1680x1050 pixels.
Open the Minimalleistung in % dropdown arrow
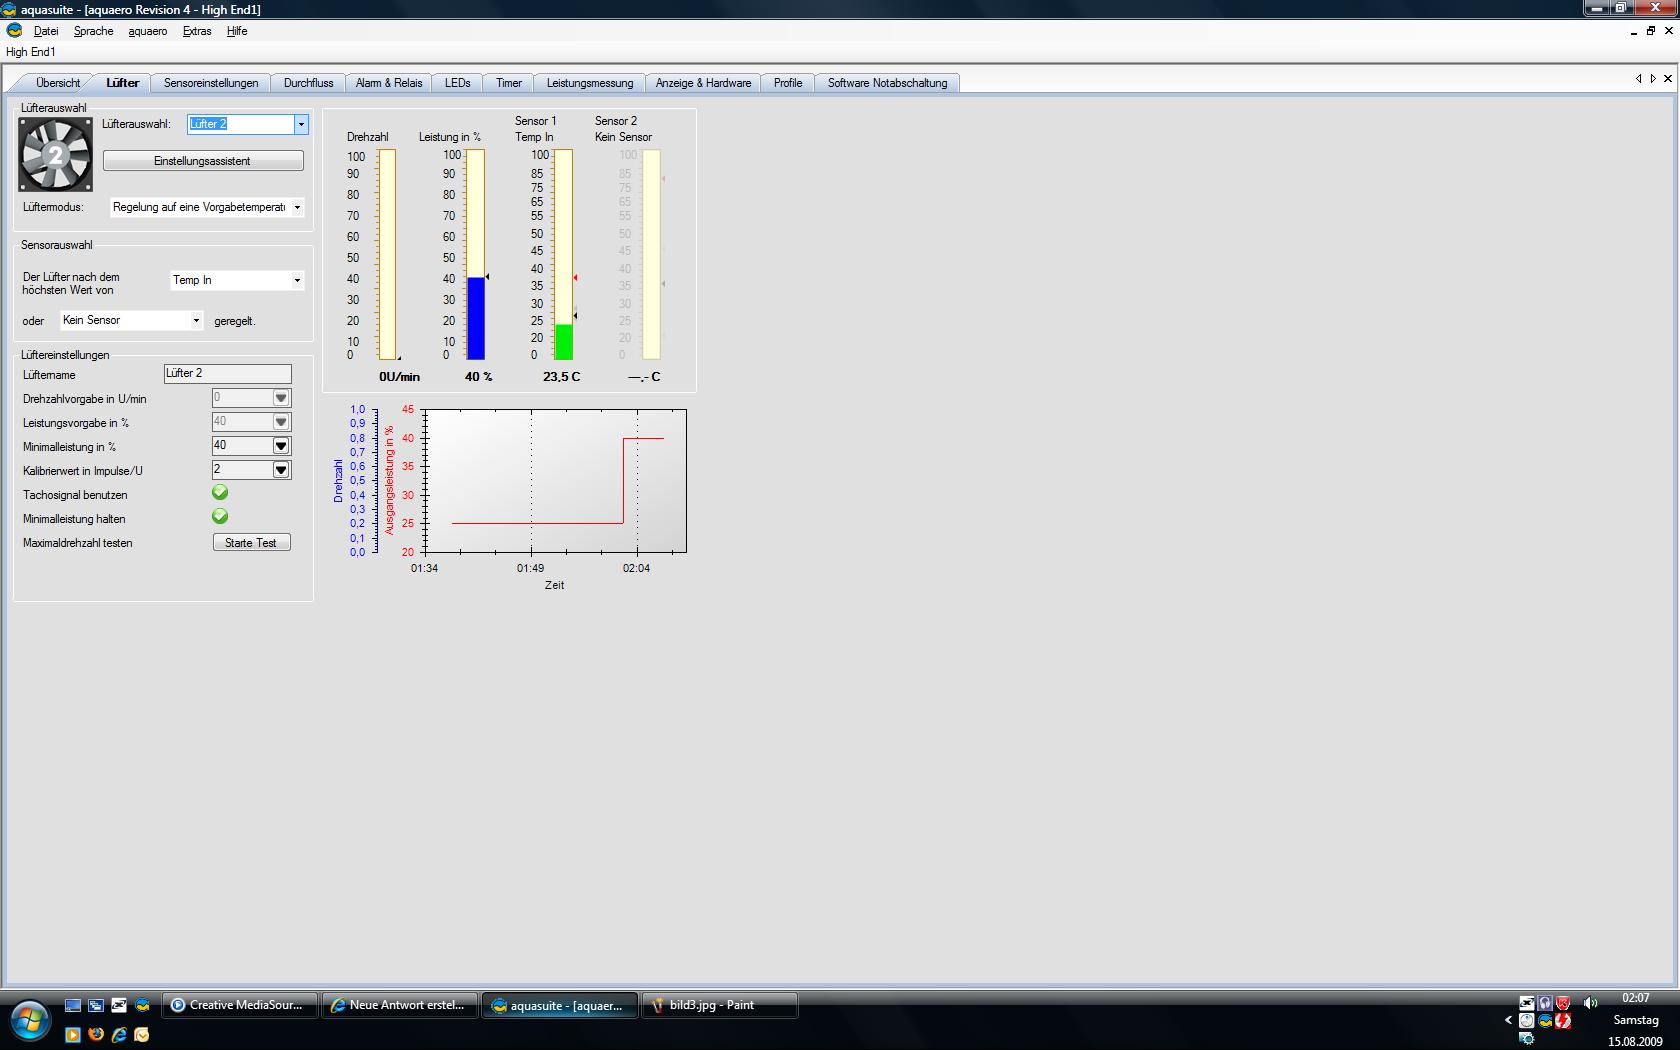coord(281,446)
